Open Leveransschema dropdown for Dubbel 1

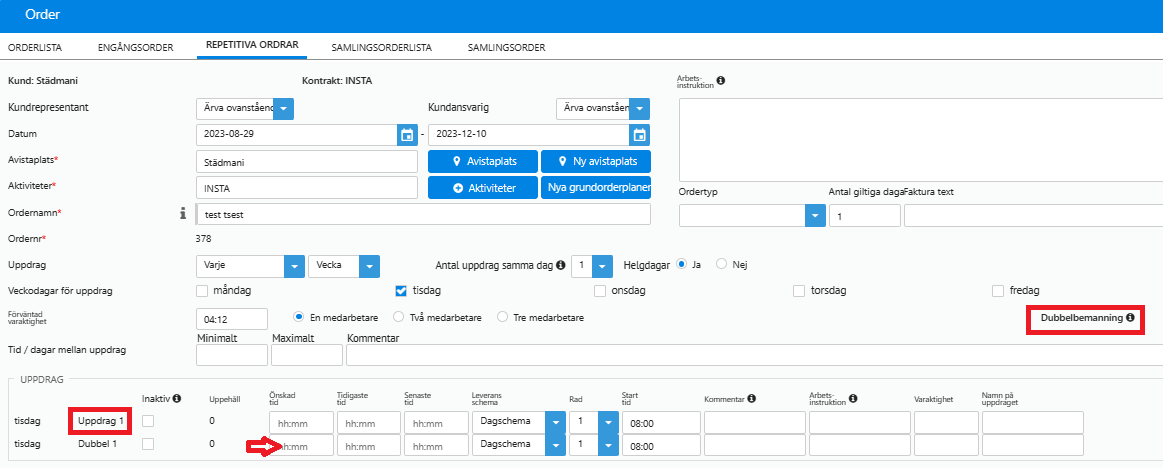(556, 445)
